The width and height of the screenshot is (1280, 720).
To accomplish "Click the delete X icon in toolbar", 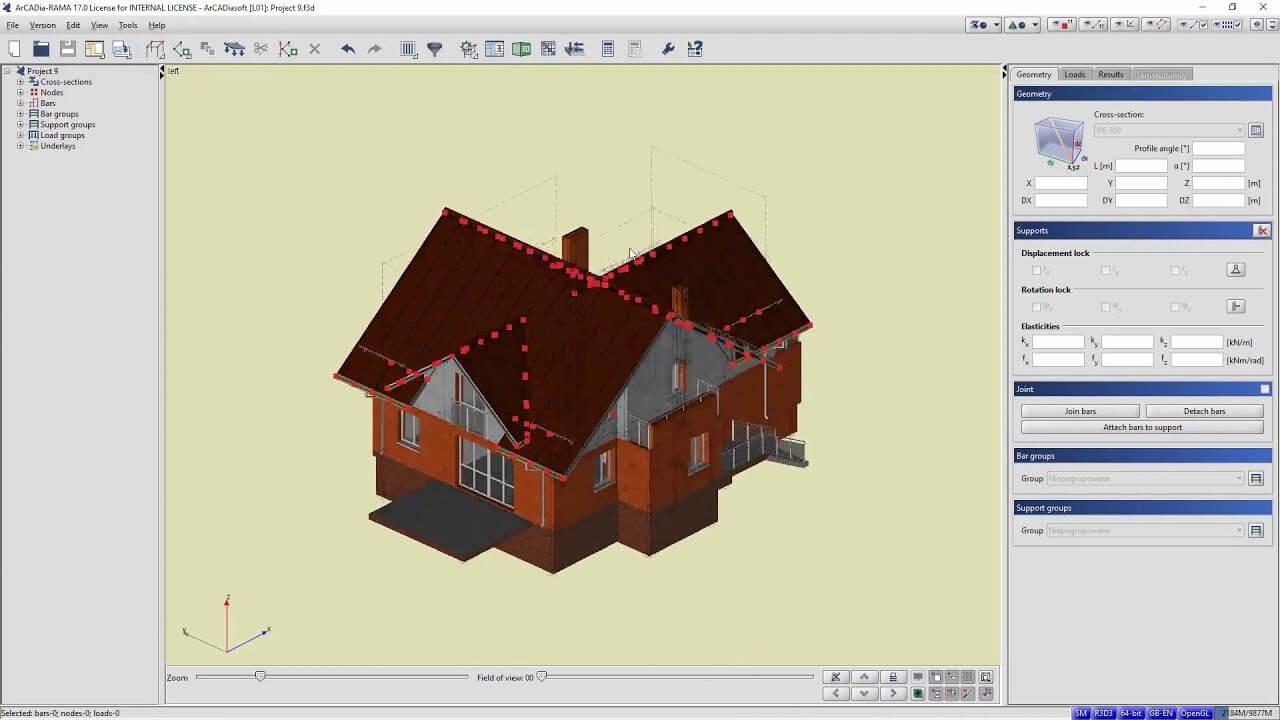I will (x=314, y=48).
